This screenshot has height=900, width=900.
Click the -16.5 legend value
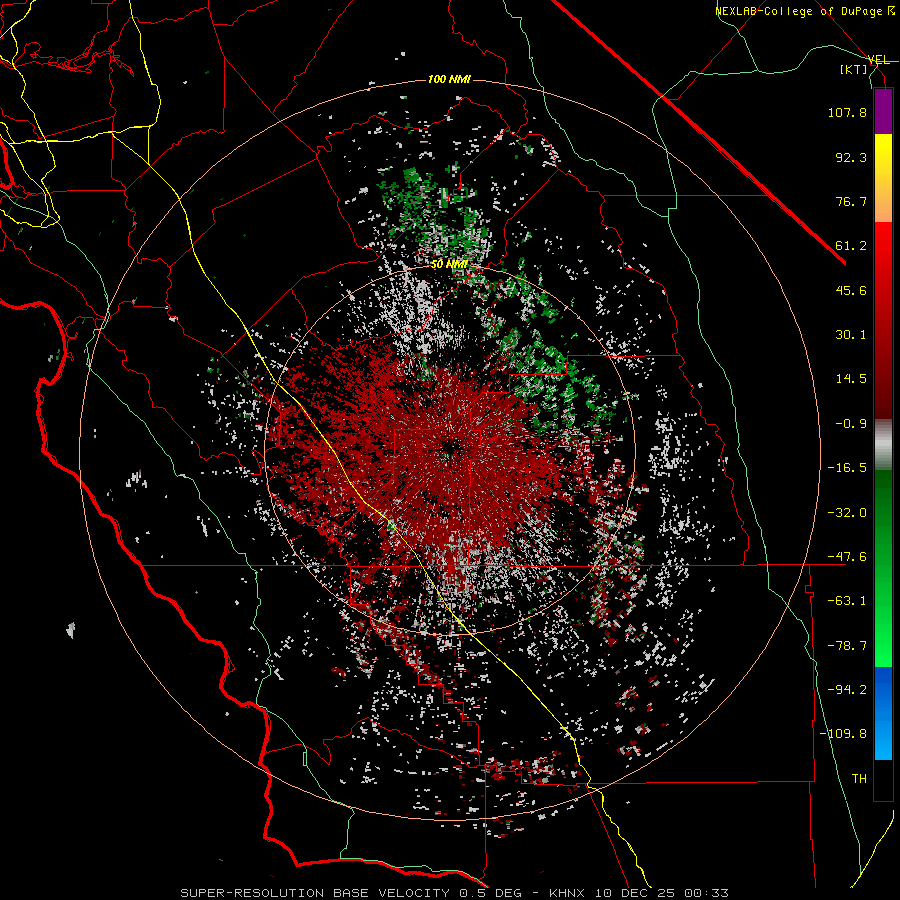tap(847, 468)
